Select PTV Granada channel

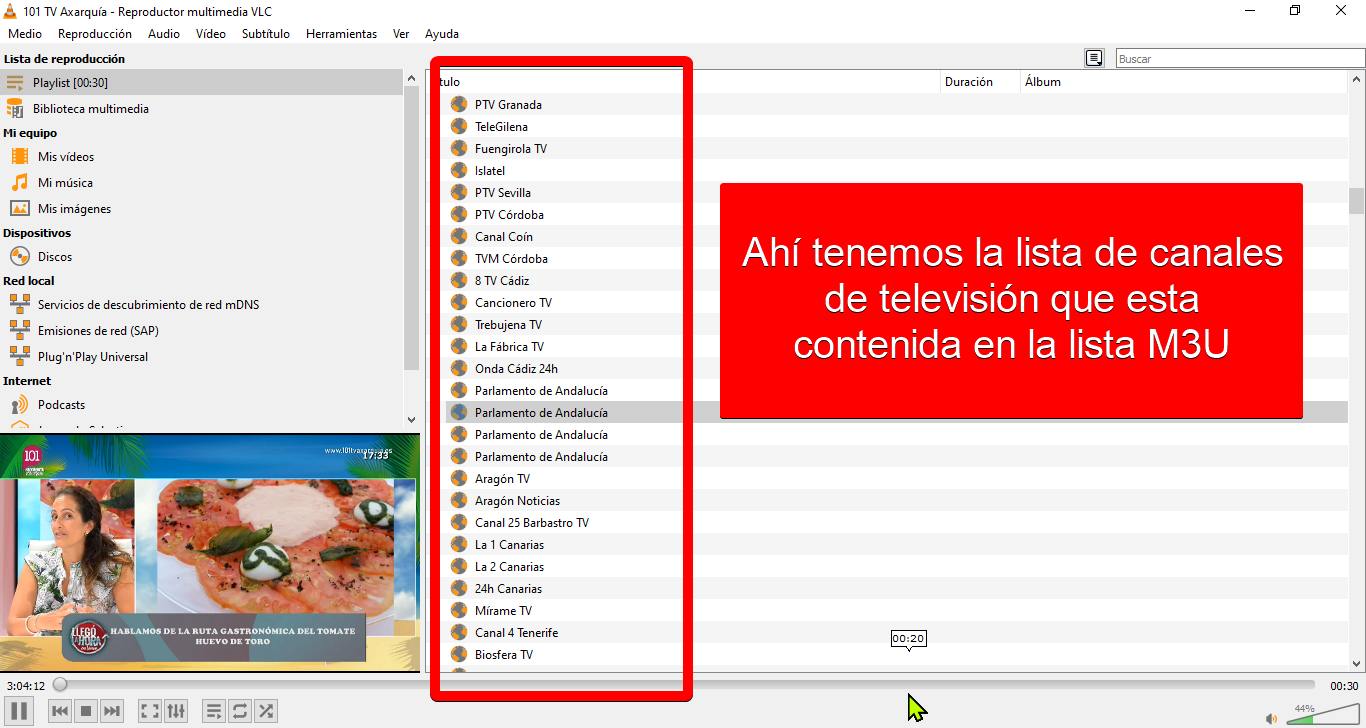coord(508,104)
